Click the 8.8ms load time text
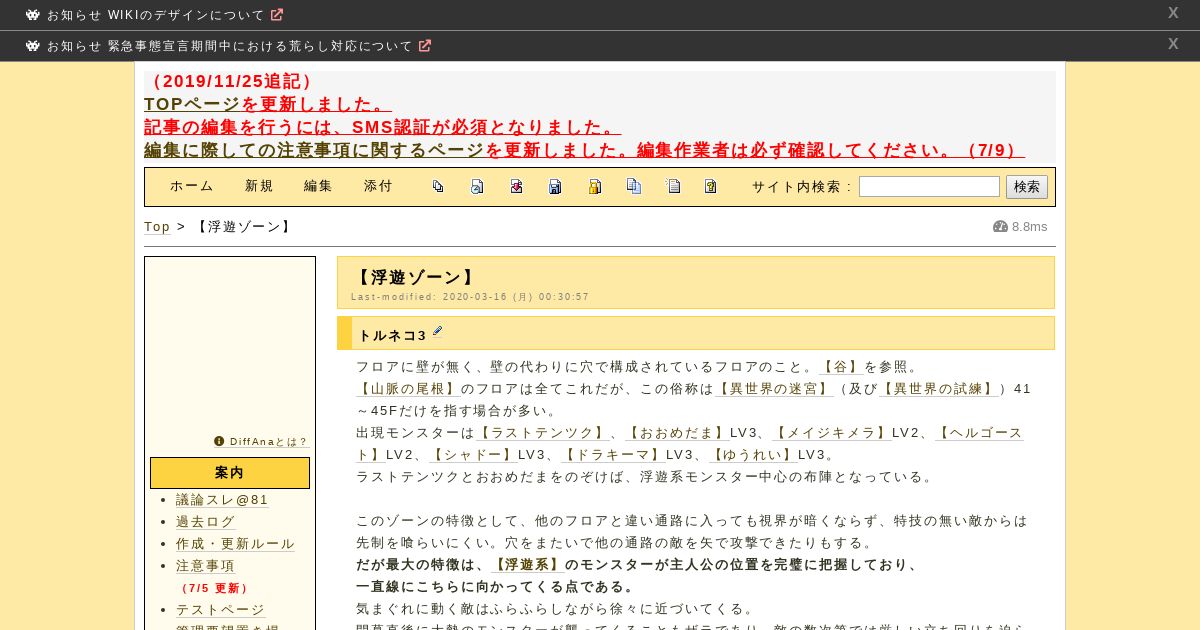Image resolution: width=1200 pixels, height=630 pixels. pos(1030,227)
